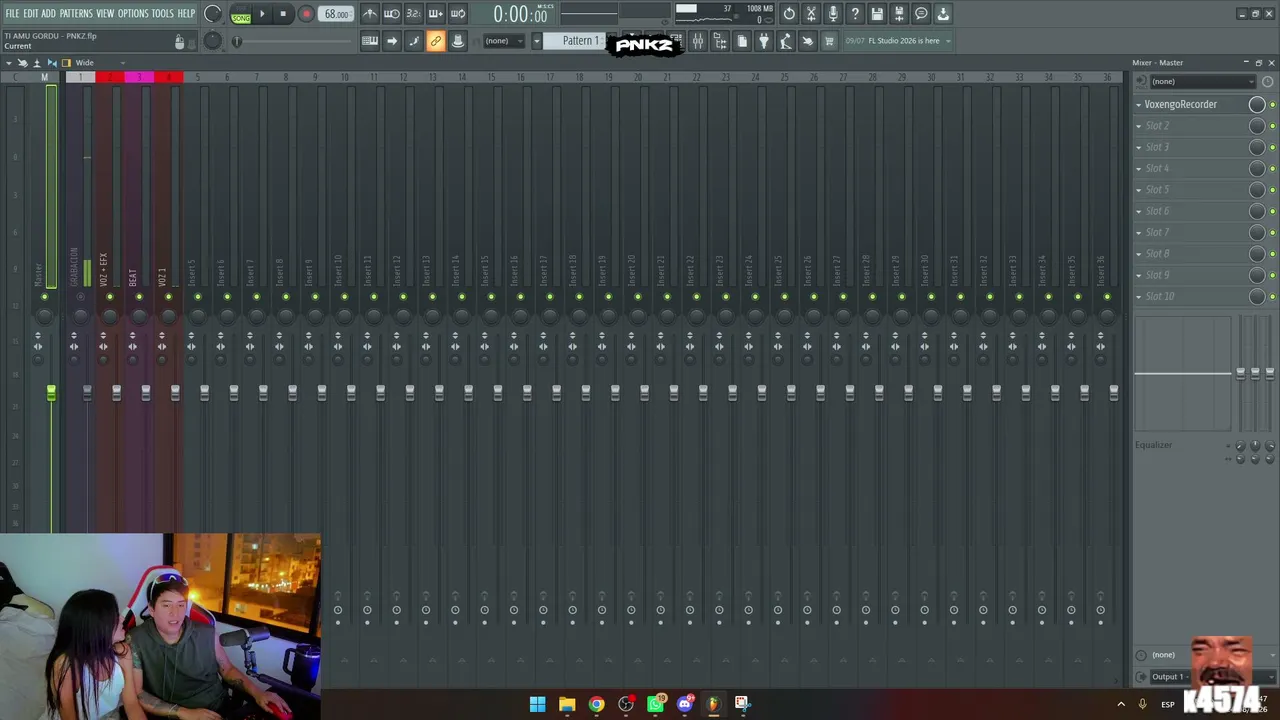The image size is (1280, 720).
Task: Open the Help question mark icon
Action: point(855,14)
